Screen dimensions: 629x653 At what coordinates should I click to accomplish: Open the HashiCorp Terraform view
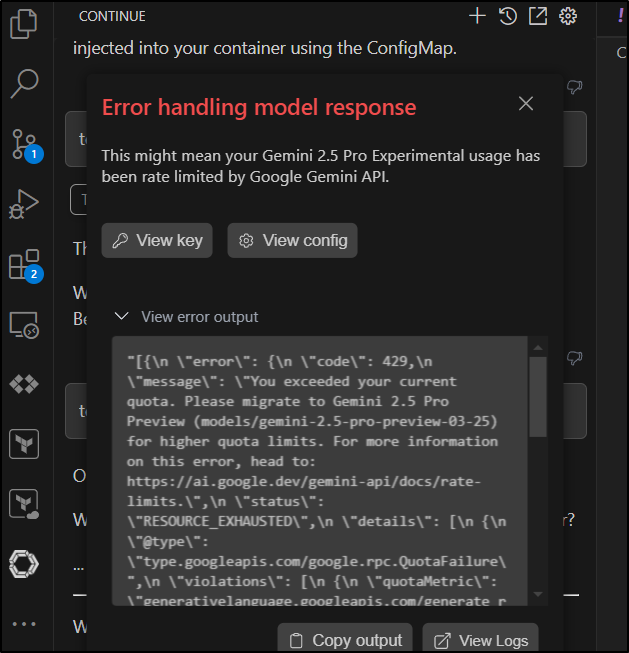(x=24, y=444)
